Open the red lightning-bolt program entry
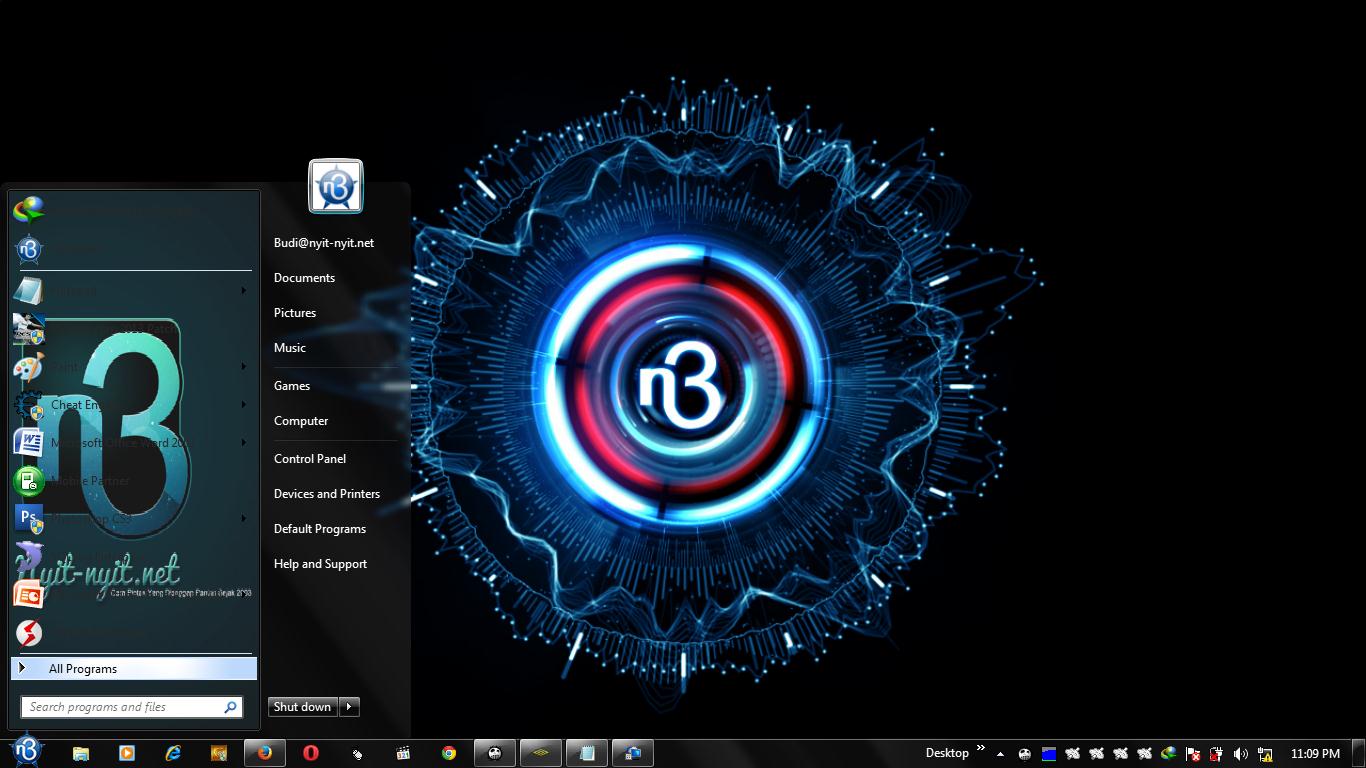This screenshot has width=1366, height=768. [x=134, y=633]
